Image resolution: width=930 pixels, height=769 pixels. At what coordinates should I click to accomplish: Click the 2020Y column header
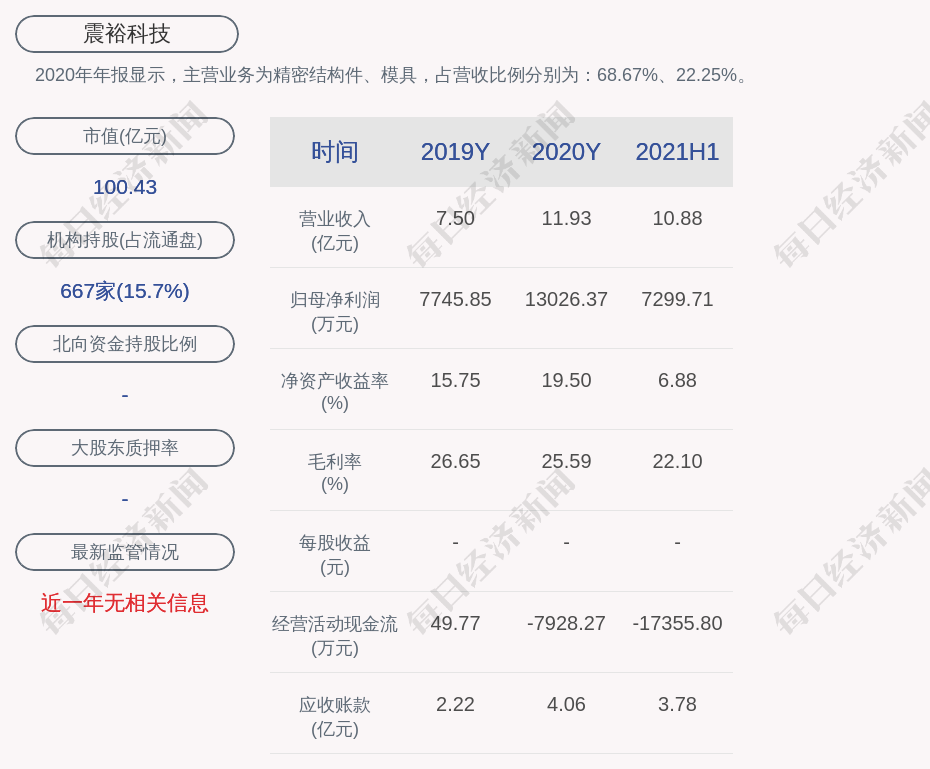click(x=566, y=152)
